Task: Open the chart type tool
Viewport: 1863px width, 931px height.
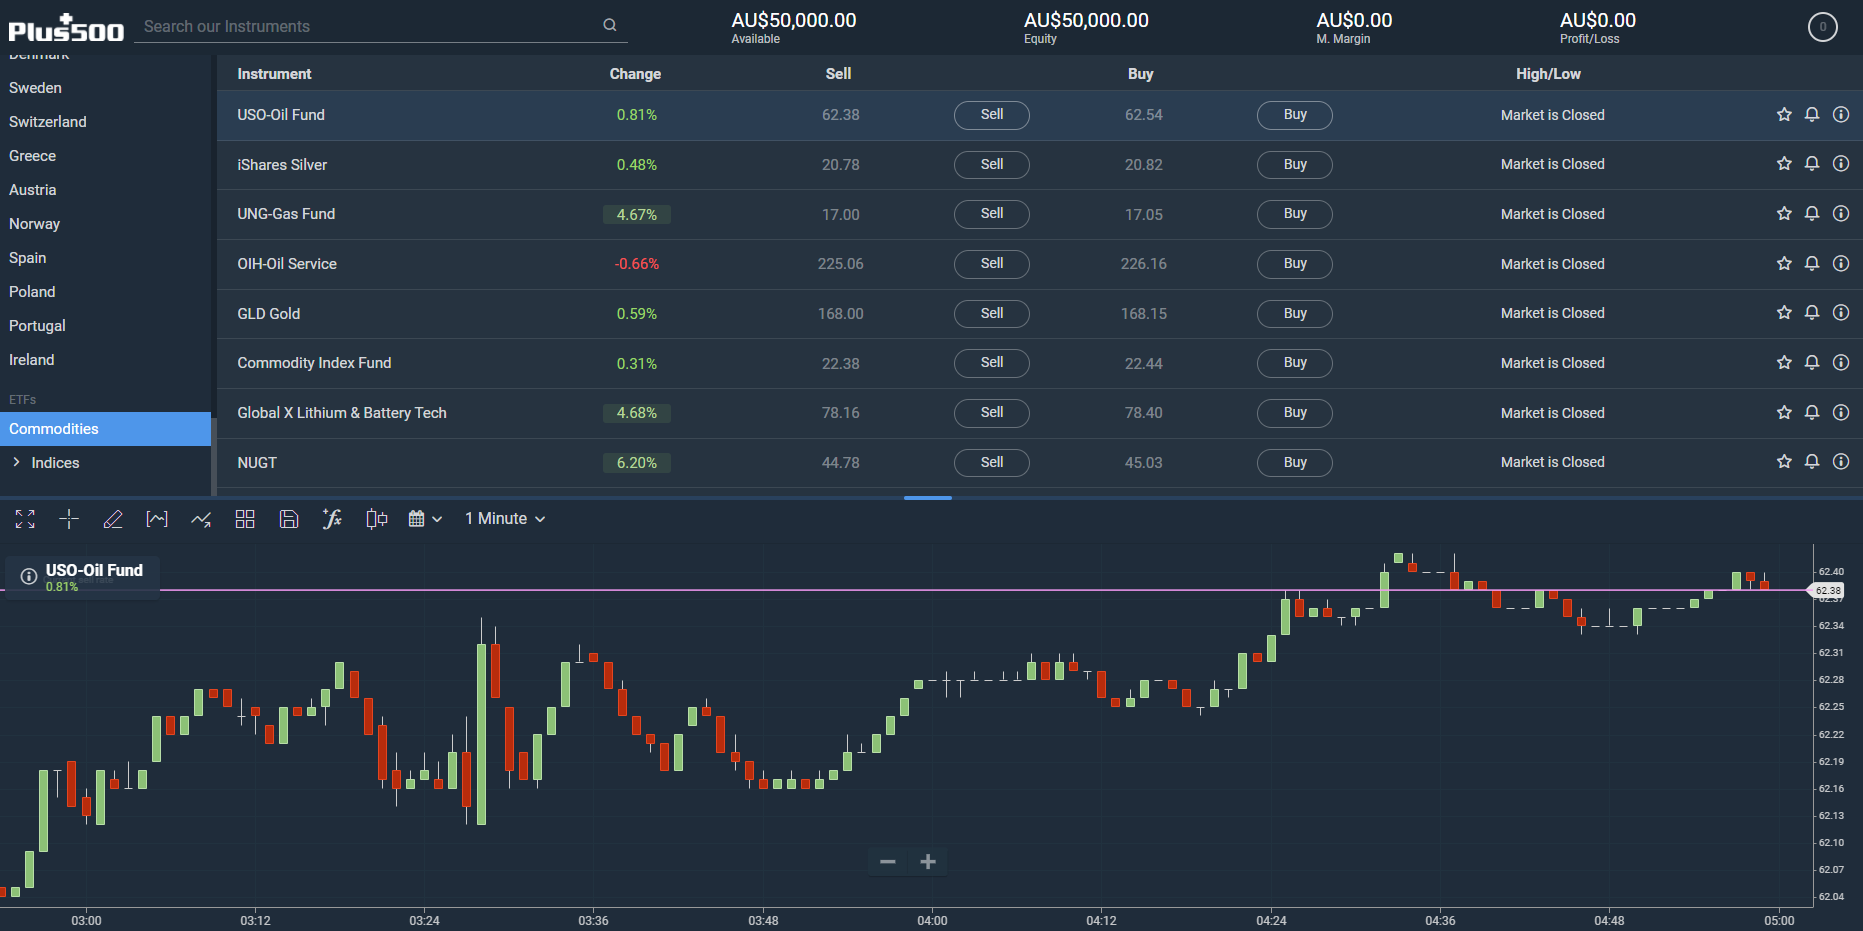Action: (157, 519)
